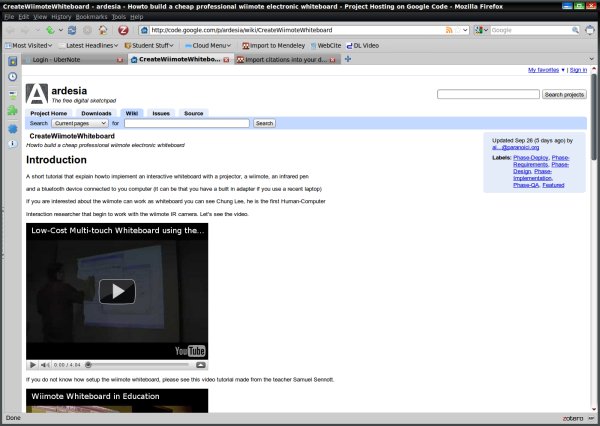Click the Sign in link

578,70
